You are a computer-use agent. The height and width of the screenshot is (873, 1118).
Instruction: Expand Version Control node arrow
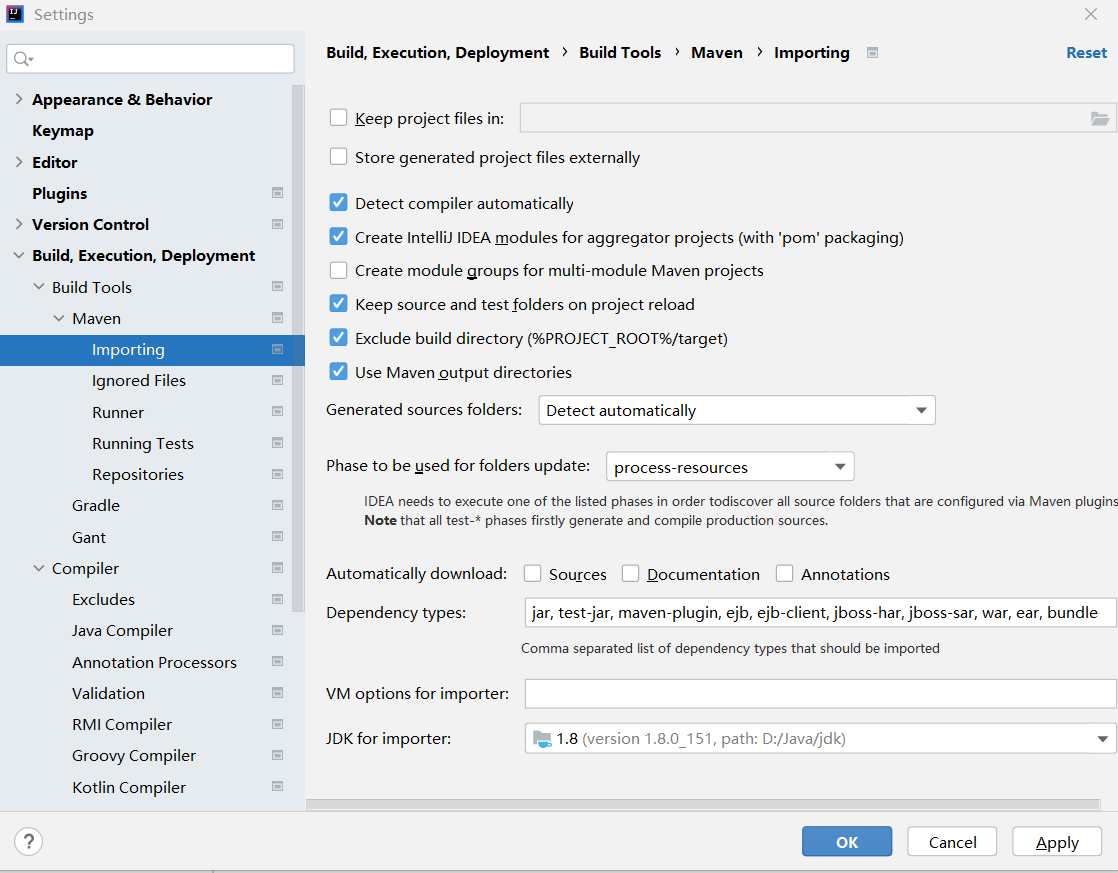click(x=19, y=224)
